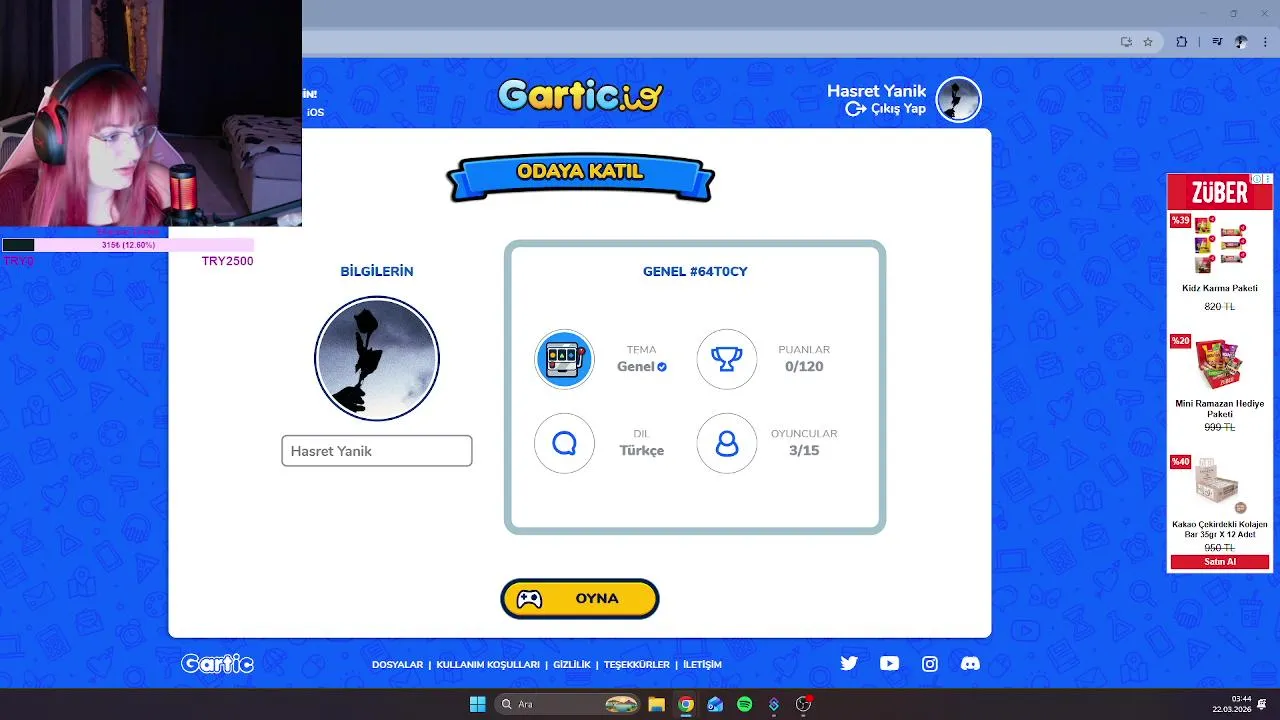Open the Twitter icon in footer

(x=849, y=663)
